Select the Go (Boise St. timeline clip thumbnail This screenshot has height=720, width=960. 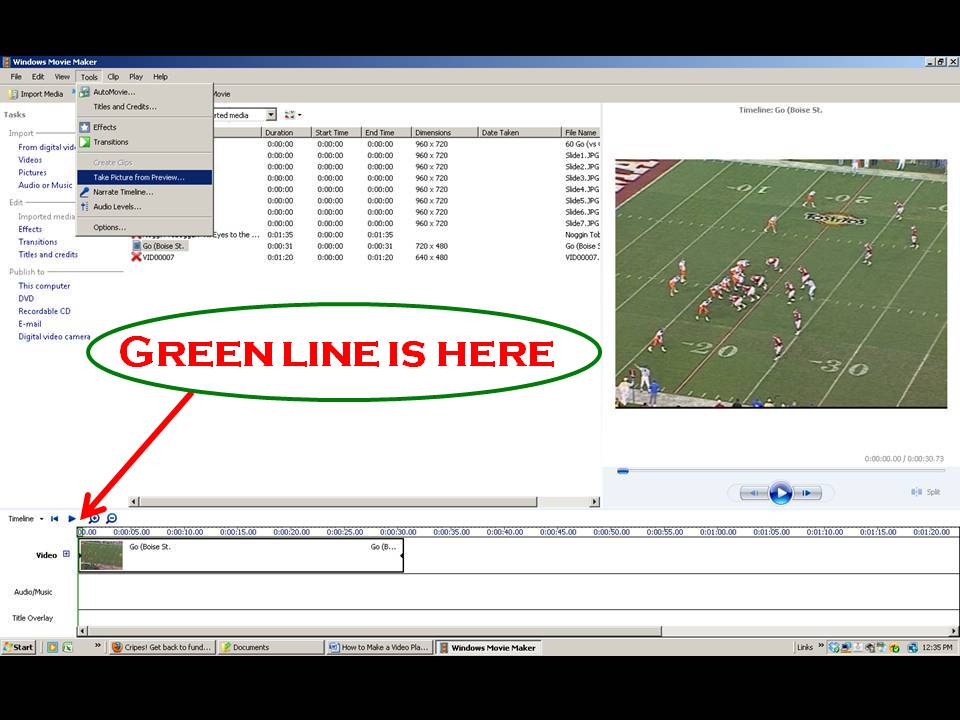(102, 555)
